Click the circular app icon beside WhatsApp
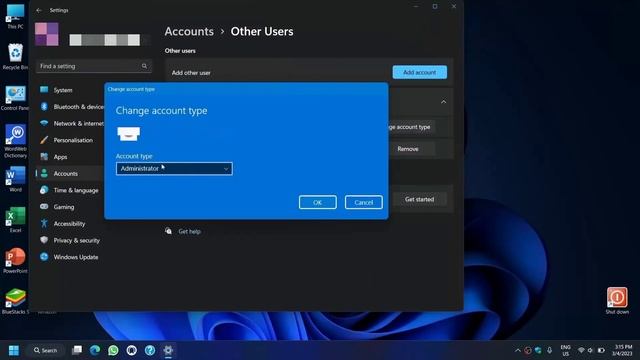Screen dimensions: 640x360 pyautogui.click(x=131, y=350)
